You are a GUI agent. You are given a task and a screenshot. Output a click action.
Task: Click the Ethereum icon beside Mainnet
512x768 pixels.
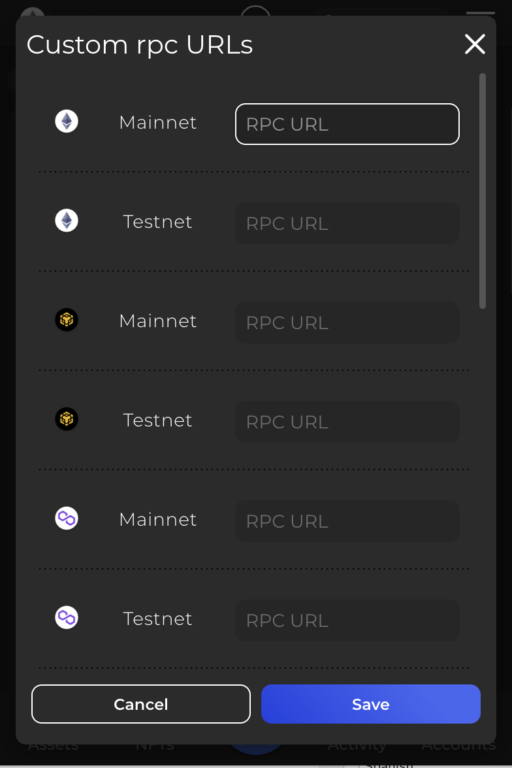(67, 121)
